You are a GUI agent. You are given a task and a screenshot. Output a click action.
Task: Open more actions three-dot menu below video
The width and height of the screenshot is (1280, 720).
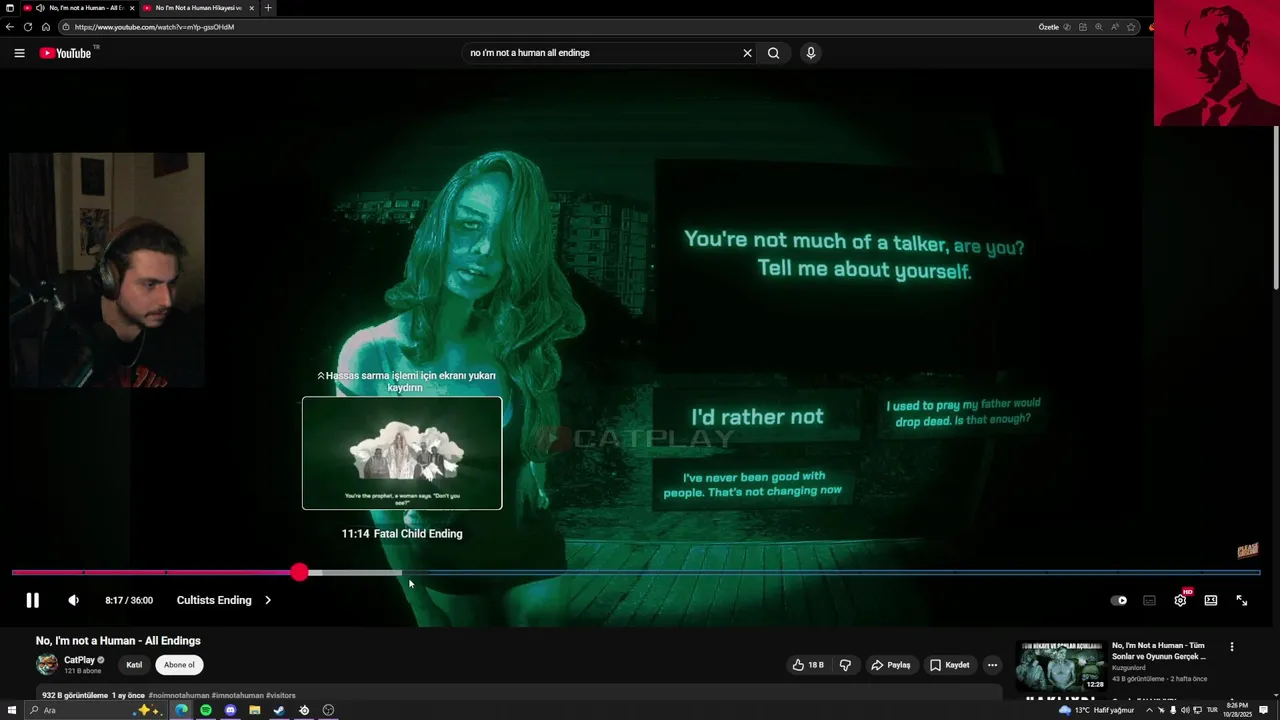[992, 665]
